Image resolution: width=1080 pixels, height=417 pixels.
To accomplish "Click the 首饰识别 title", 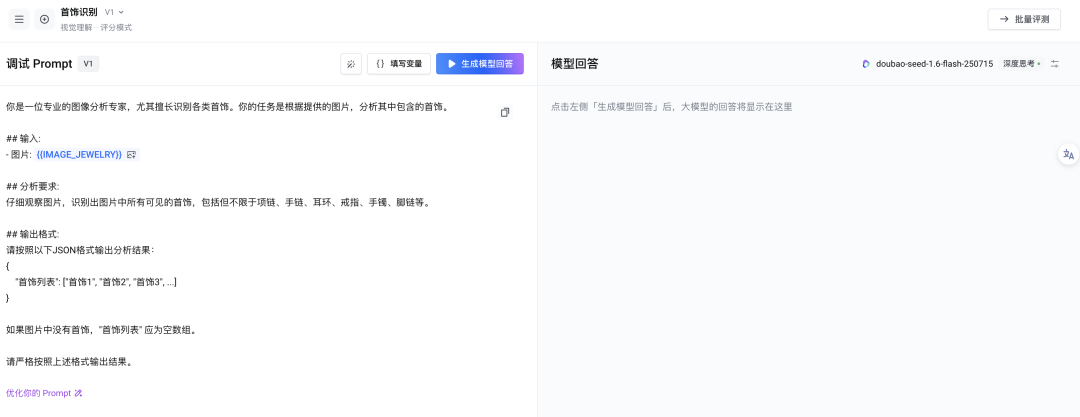I will [79, 12].
